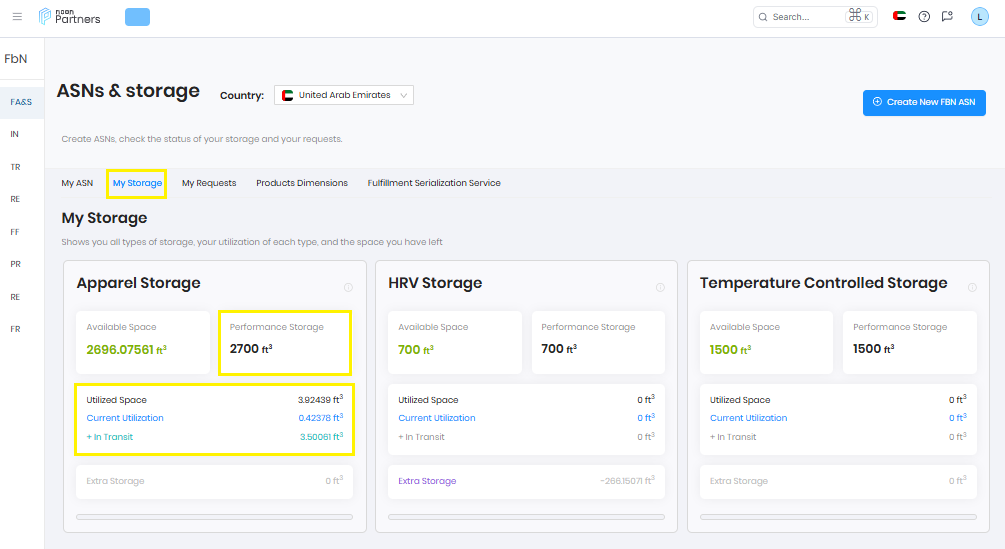The image size is (1005, 549).
Task: Click Extra Storage label in Apparel card
Action: point(115,481)
